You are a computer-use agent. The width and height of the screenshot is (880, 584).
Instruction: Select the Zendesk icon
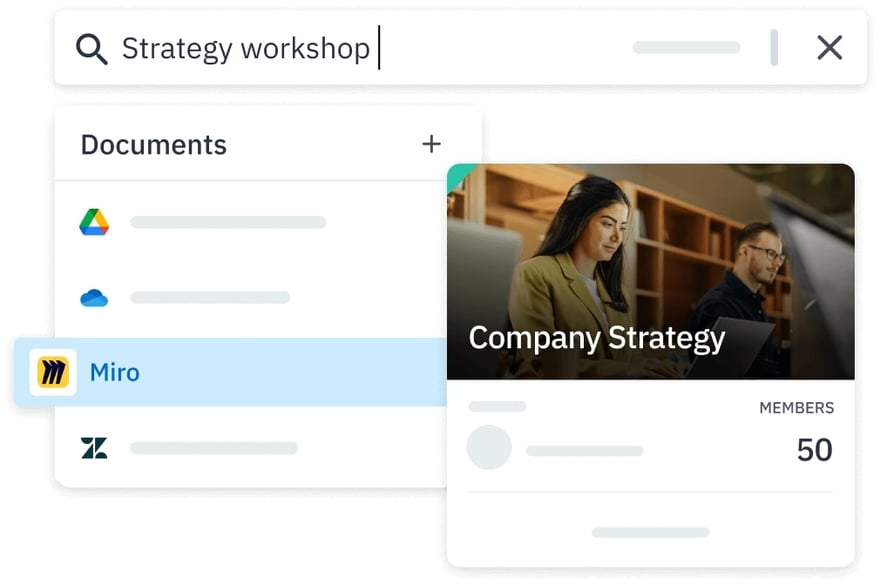pos(94,448)
